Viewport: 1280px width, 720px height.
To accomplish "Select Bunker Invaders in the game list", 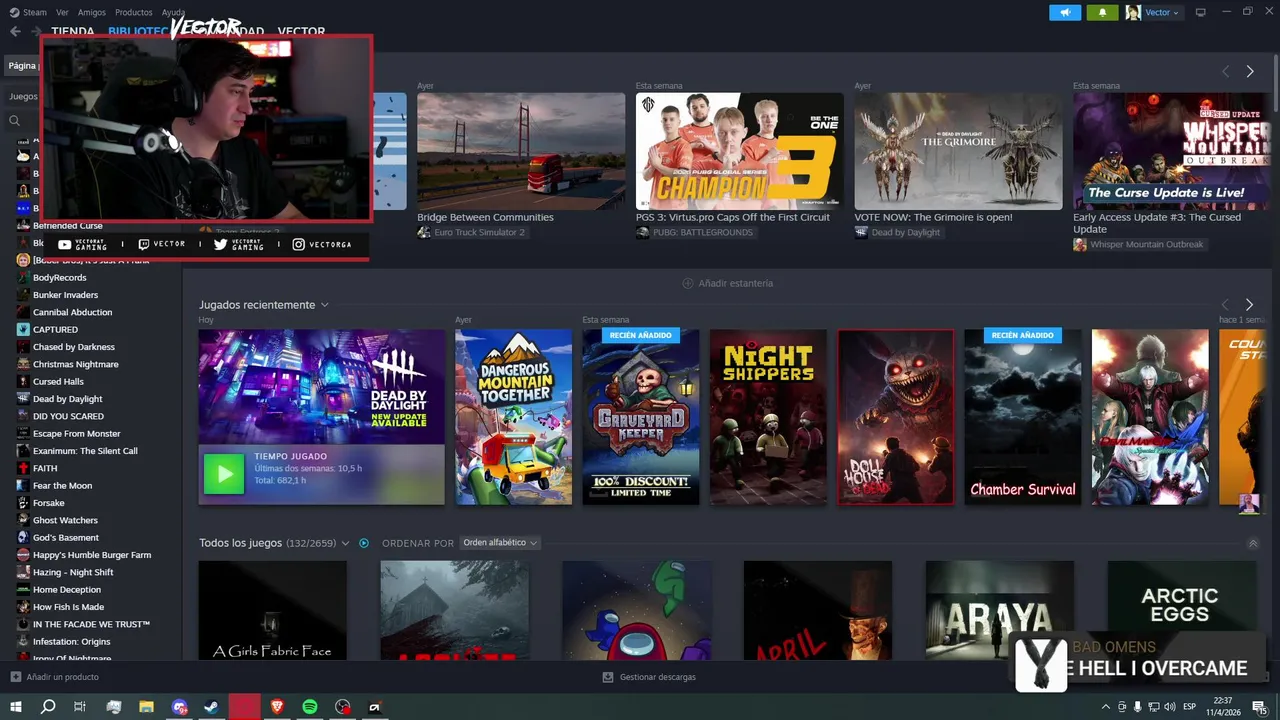I will click(x=65, y=295).
